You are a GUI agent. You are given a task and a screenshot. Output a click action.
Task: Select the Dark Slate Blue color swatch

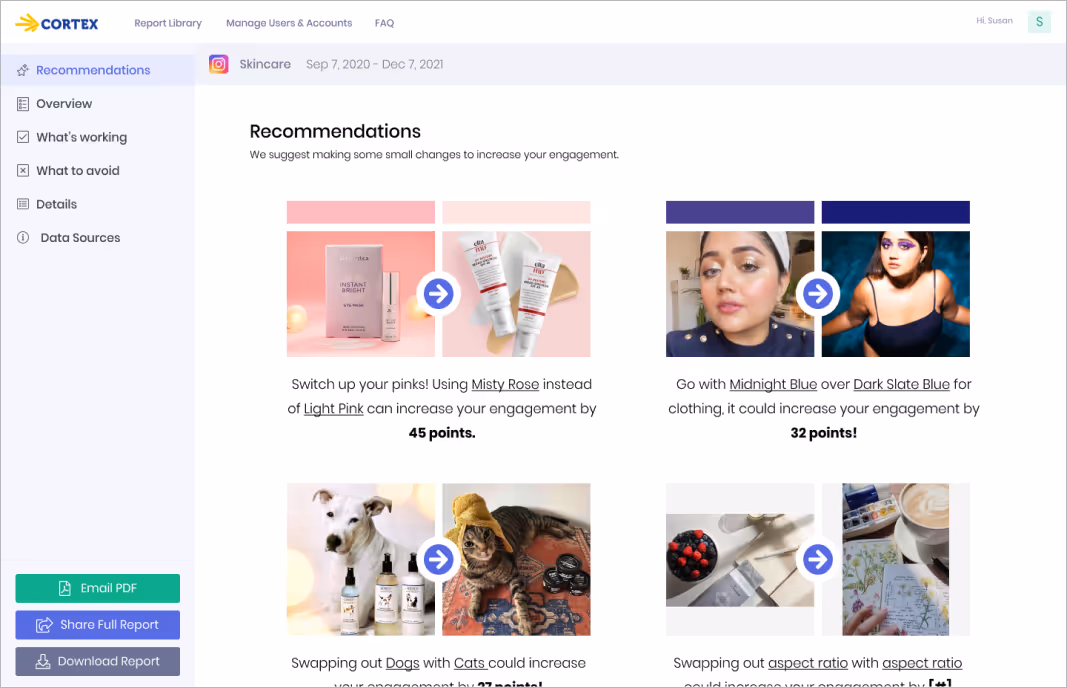tap(740, 212)
